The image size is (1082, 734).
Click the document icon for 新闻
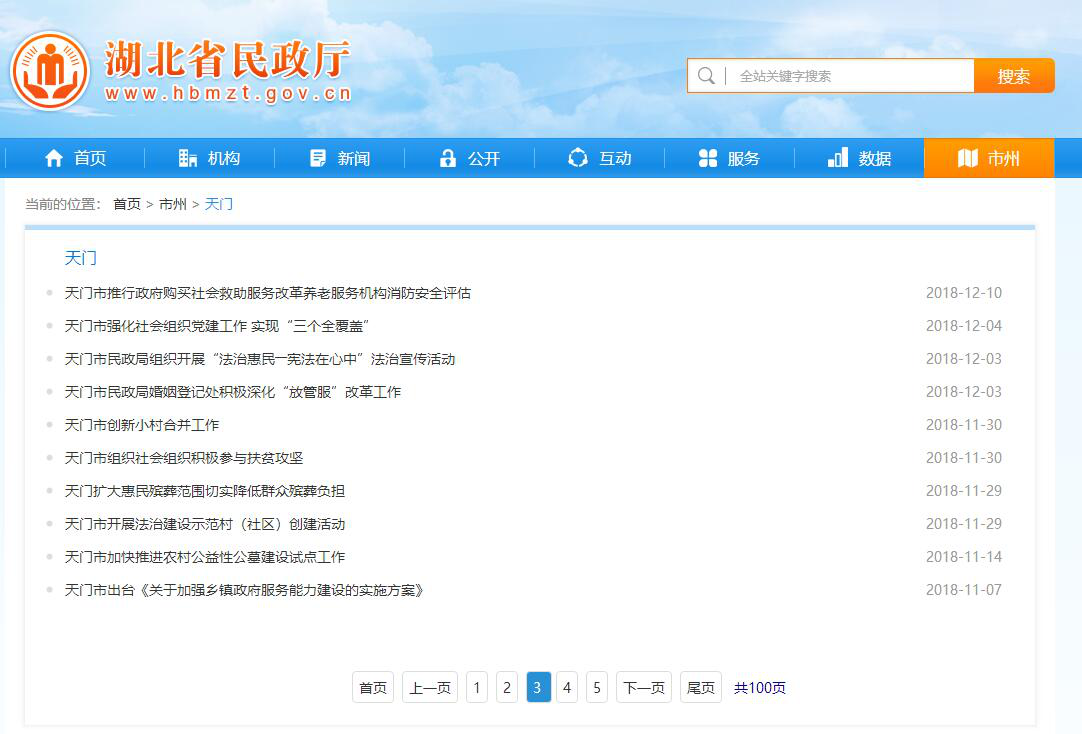click(x=318, y=158)
